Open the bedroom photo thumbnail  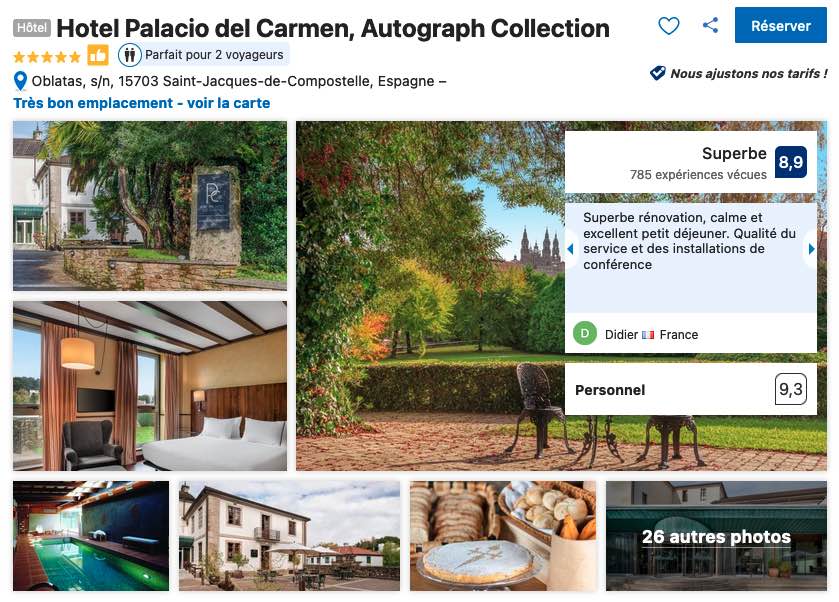150,386
